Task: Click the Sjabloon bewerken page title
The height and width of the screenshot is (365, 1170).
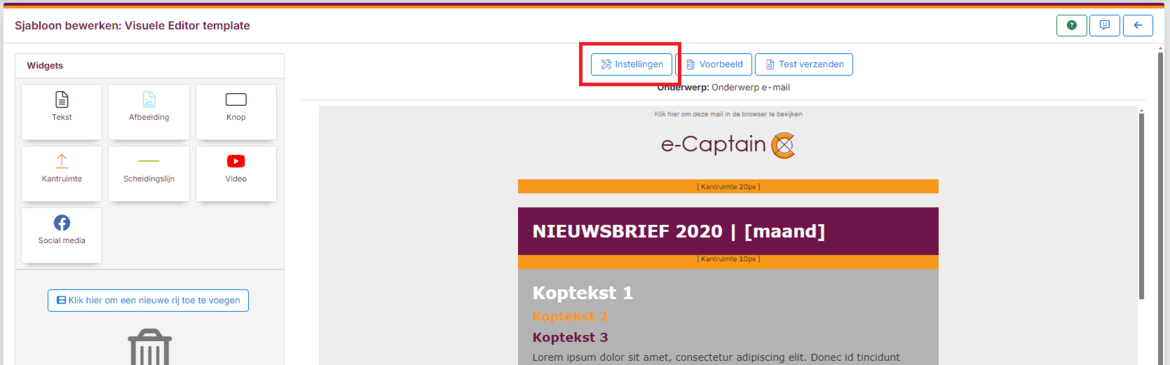Action: tap(132, 26)
